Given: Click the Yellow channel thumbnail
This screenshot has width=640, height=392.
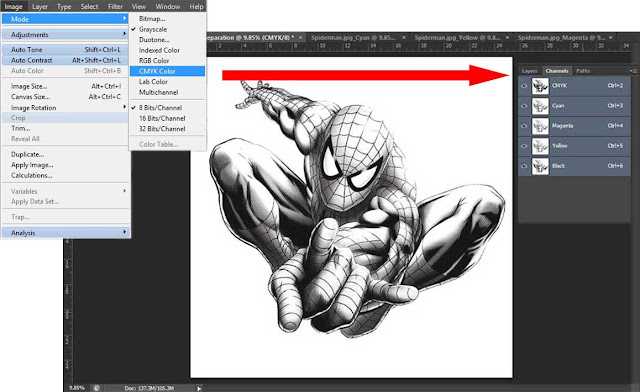Looking at the screenshot, I should (540, 146).
